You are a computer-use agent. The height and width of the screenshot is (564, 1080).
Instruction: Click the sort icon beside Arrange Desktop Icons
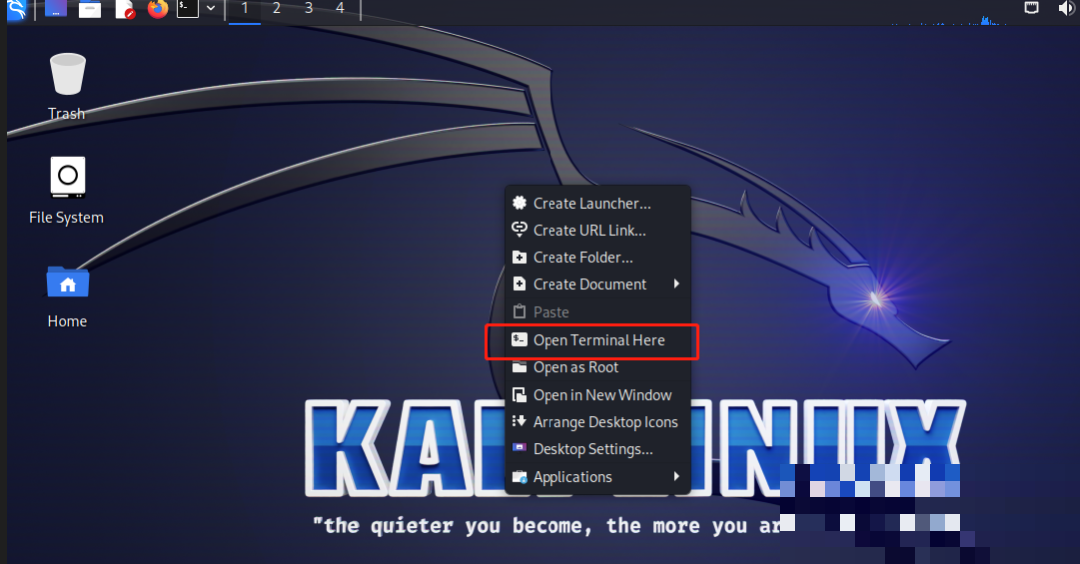click(x=519, y=421)
